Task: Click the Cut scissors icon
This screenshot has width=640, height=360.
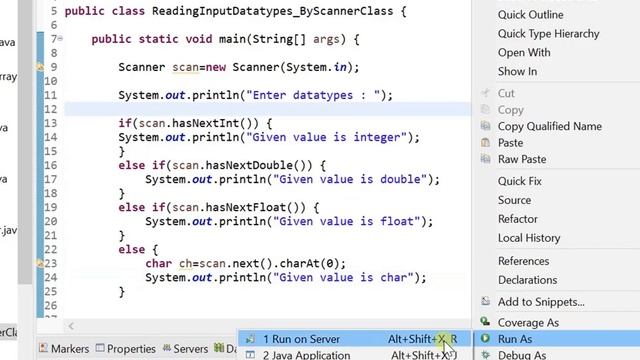Action: [x=485, y=93]
